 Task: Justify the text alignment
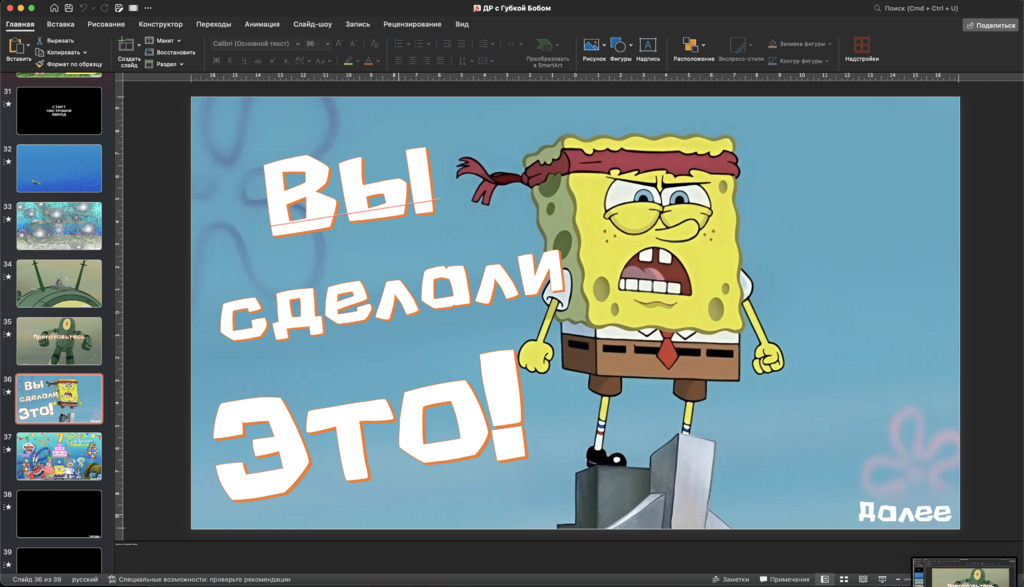(441, 61)
